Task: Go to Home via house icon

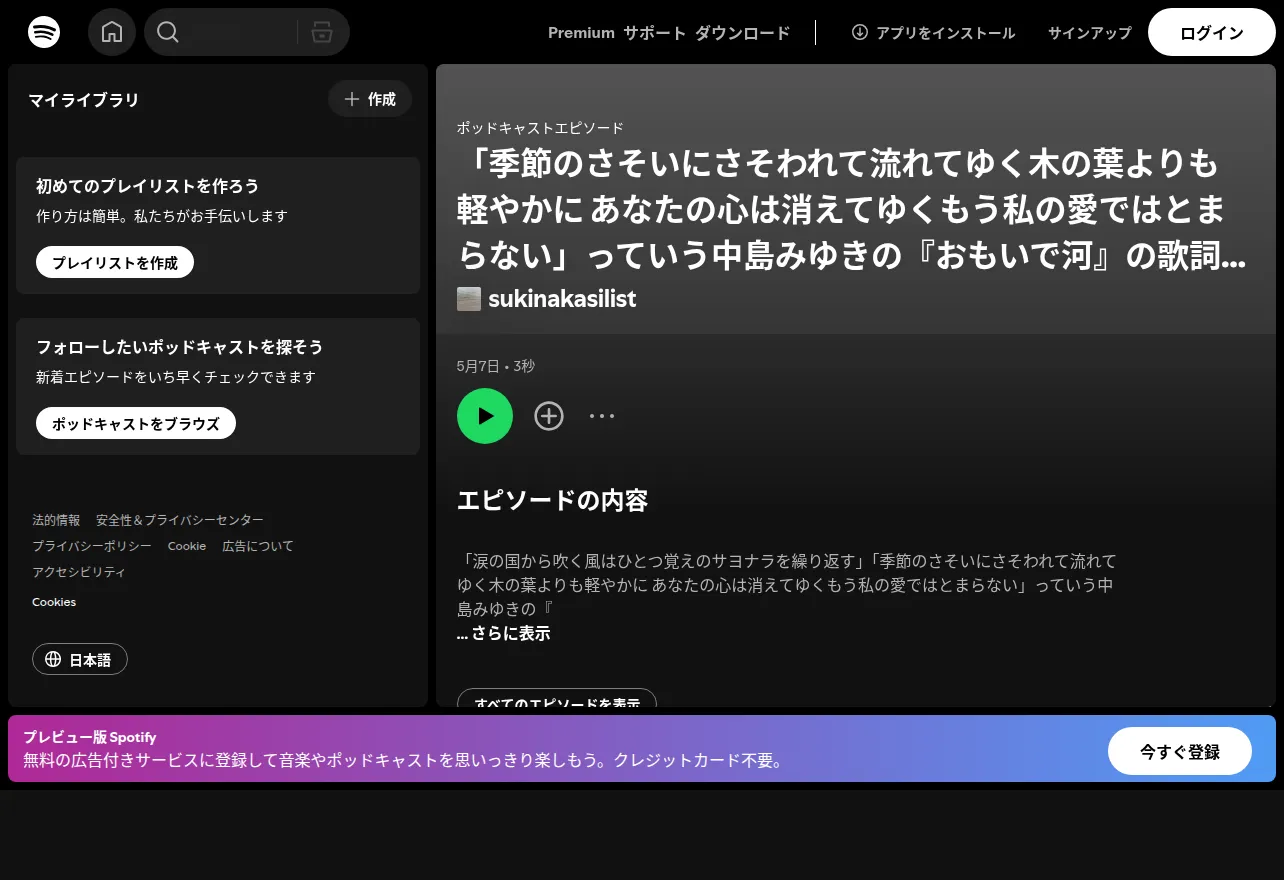Action: (x=112, y=32)
